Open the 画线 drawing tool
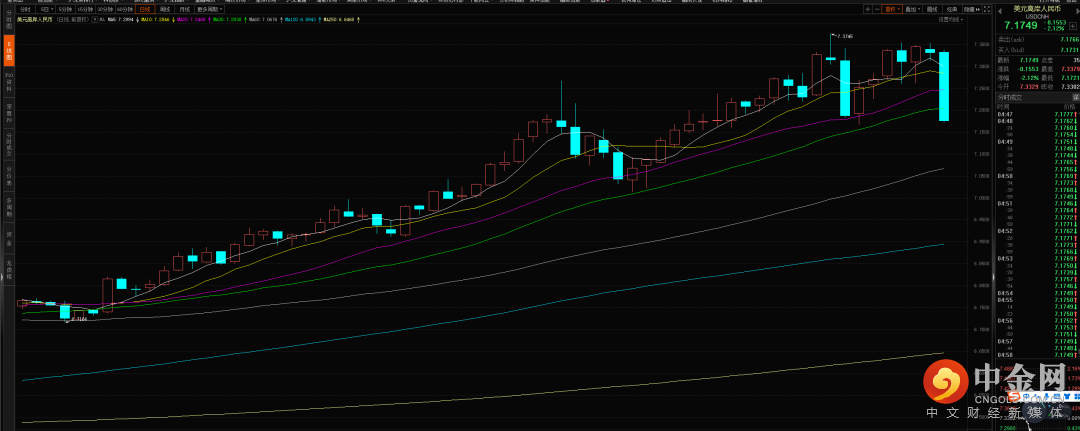Screen dimensions: 1080x431 coord(932,9)
